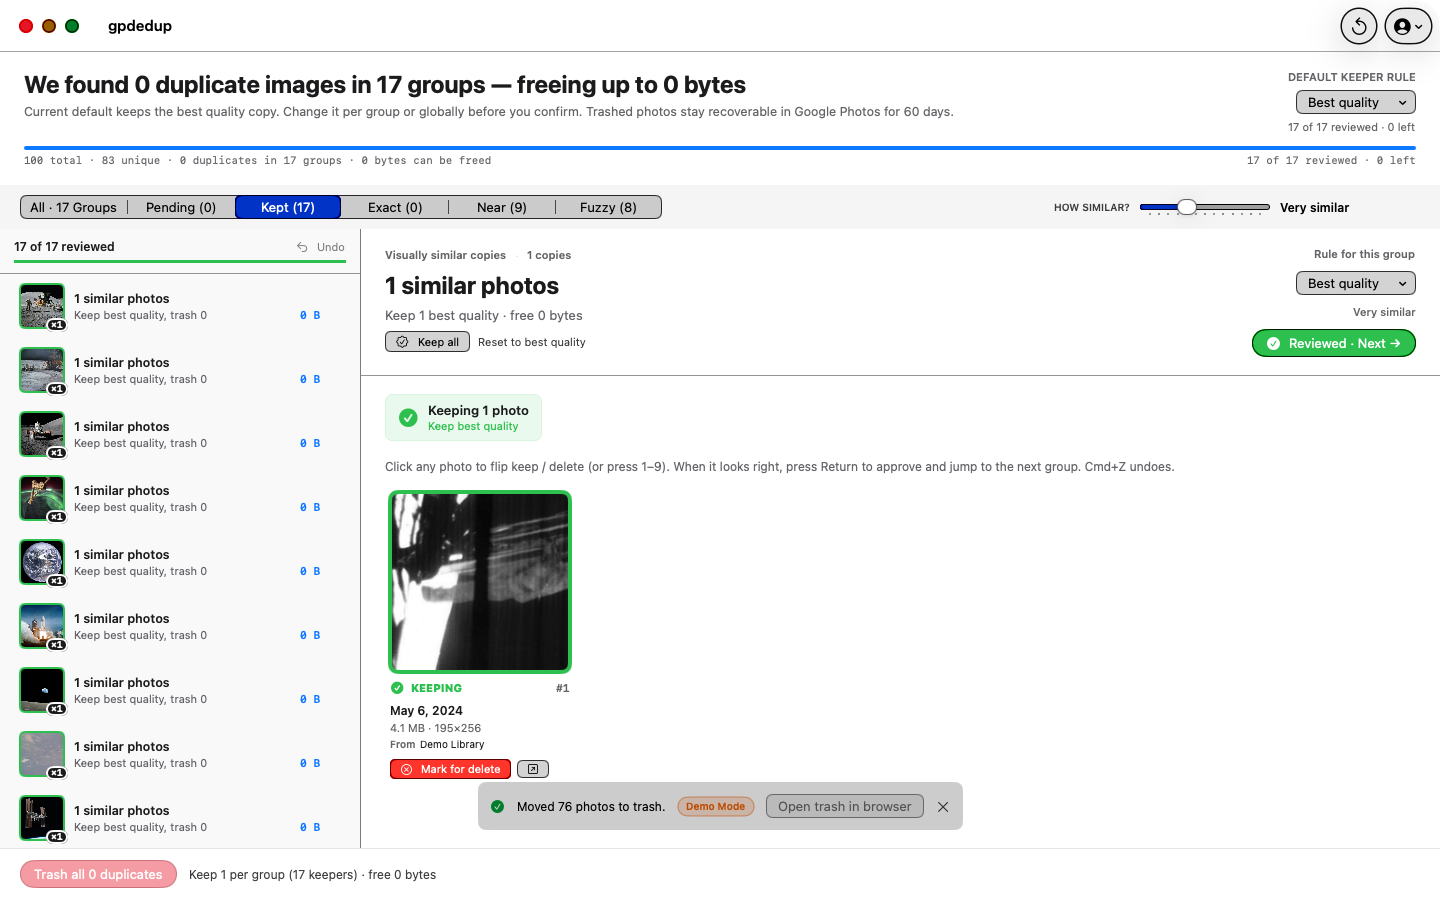The width and height of the screenshot is (1440, 900).
Task: Click the Reviewed · Next button
Action: [x=1334, y=343]
